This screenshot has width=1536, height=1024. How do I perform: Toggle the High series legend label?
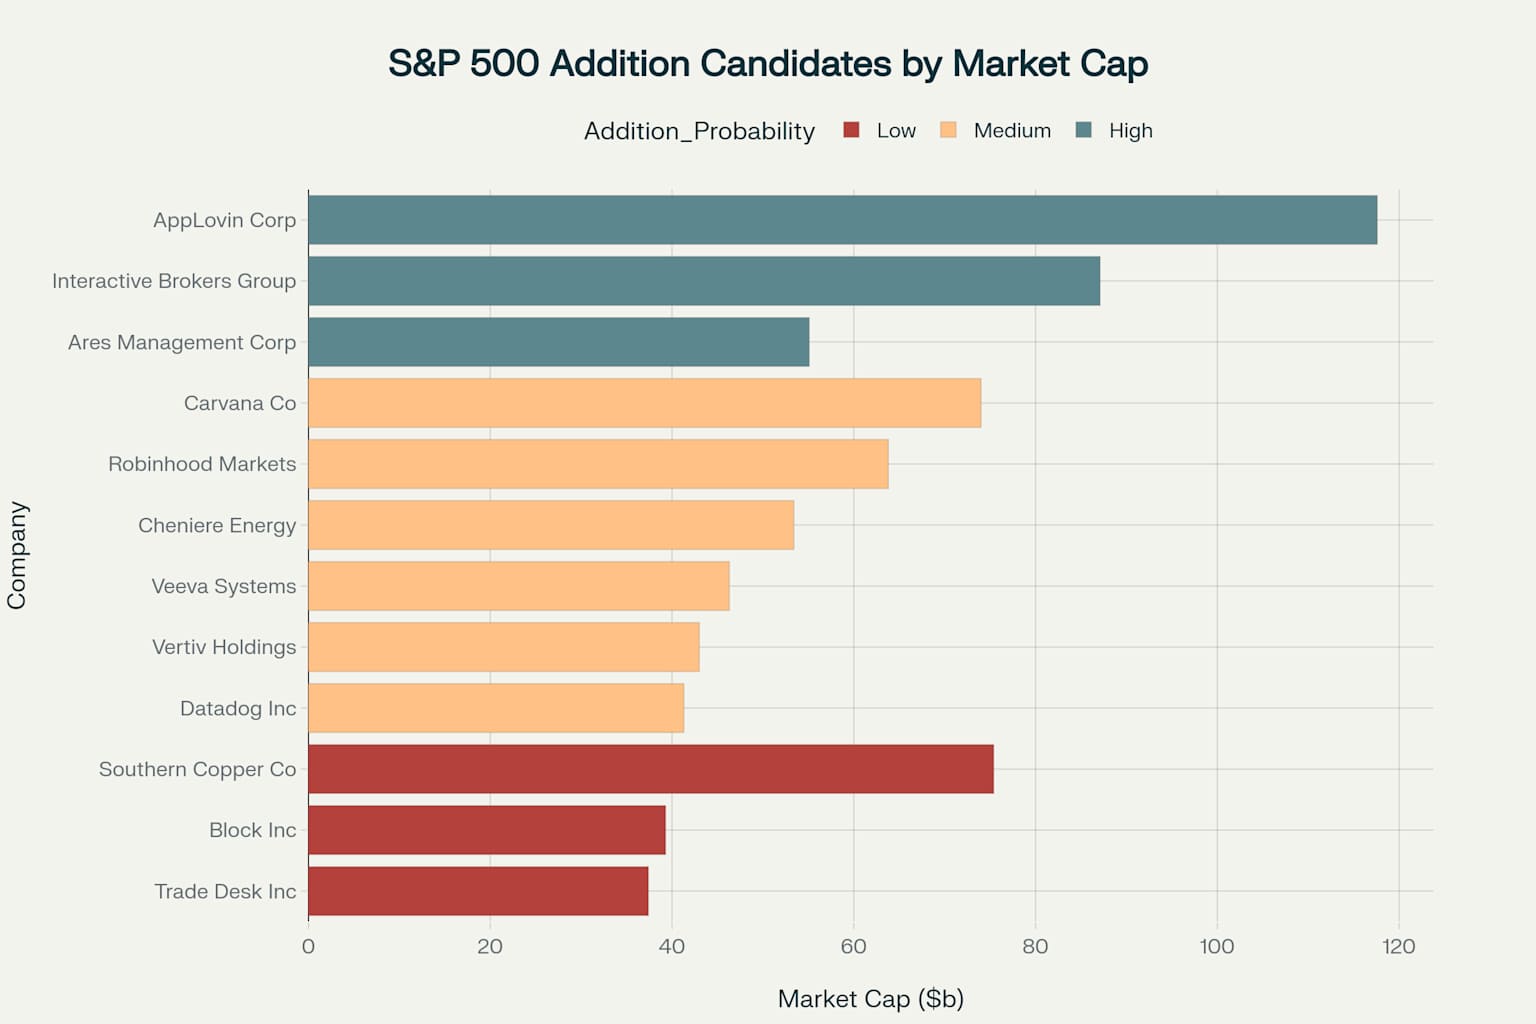1130,131
